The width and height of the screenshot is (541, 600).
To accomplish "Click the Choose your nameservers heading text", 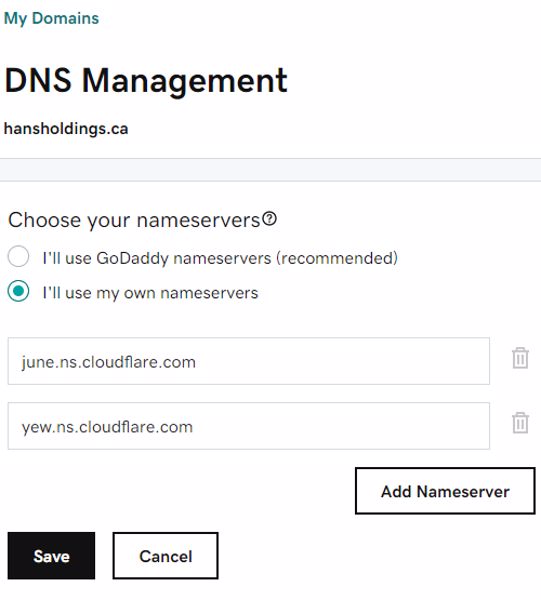I will point(134,220).
